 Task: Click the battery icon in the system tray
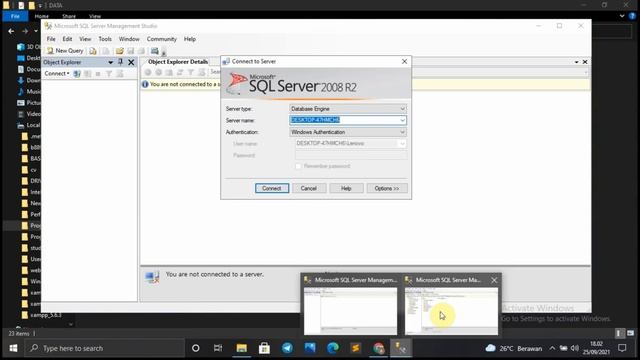[x=563, y=348]
